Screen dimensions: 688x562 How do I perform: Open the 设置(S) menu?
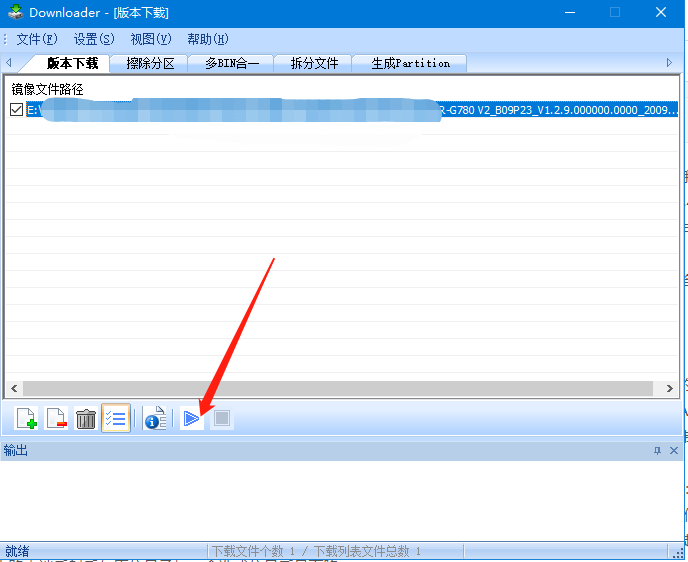[x=94, y=39]
